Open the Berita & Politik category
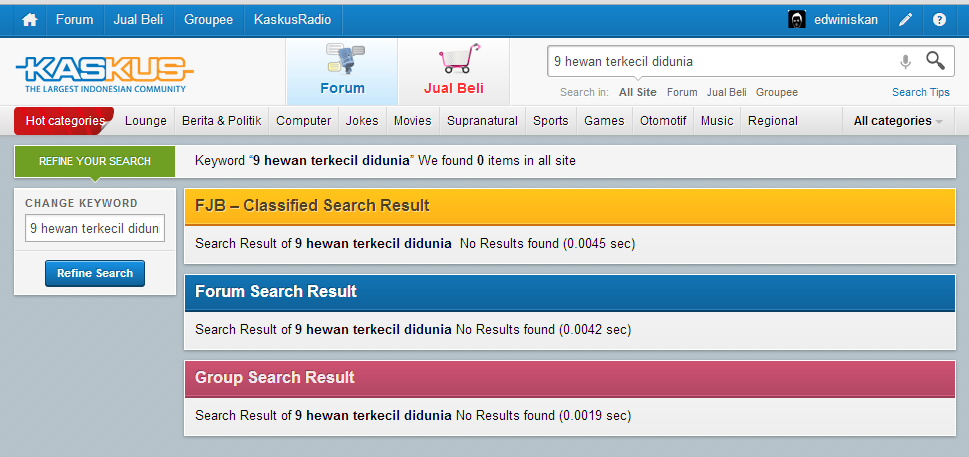The image size is (969, 457). tap(221, 120)
